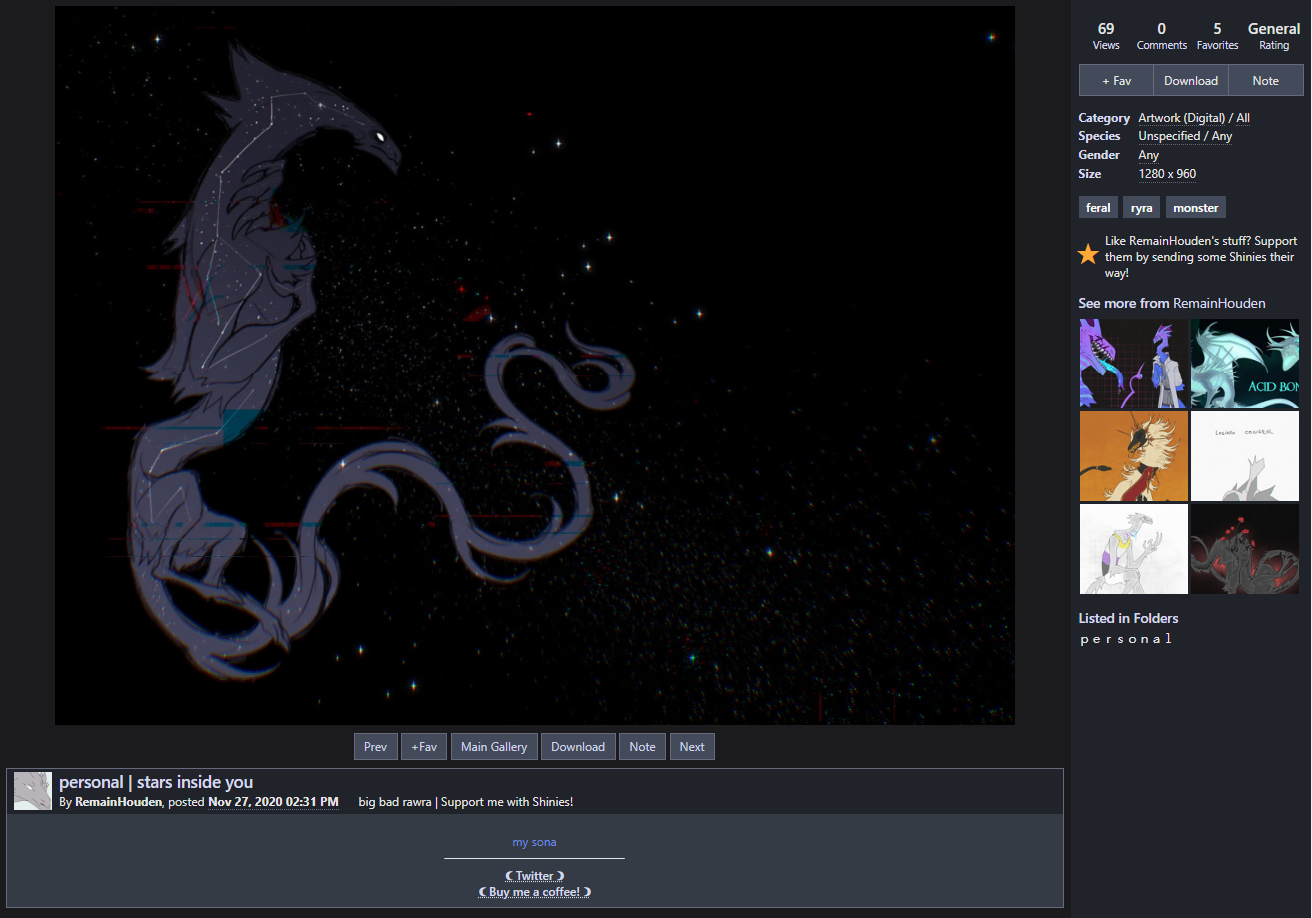Click the sidebar Download button

click(1191, 81)
